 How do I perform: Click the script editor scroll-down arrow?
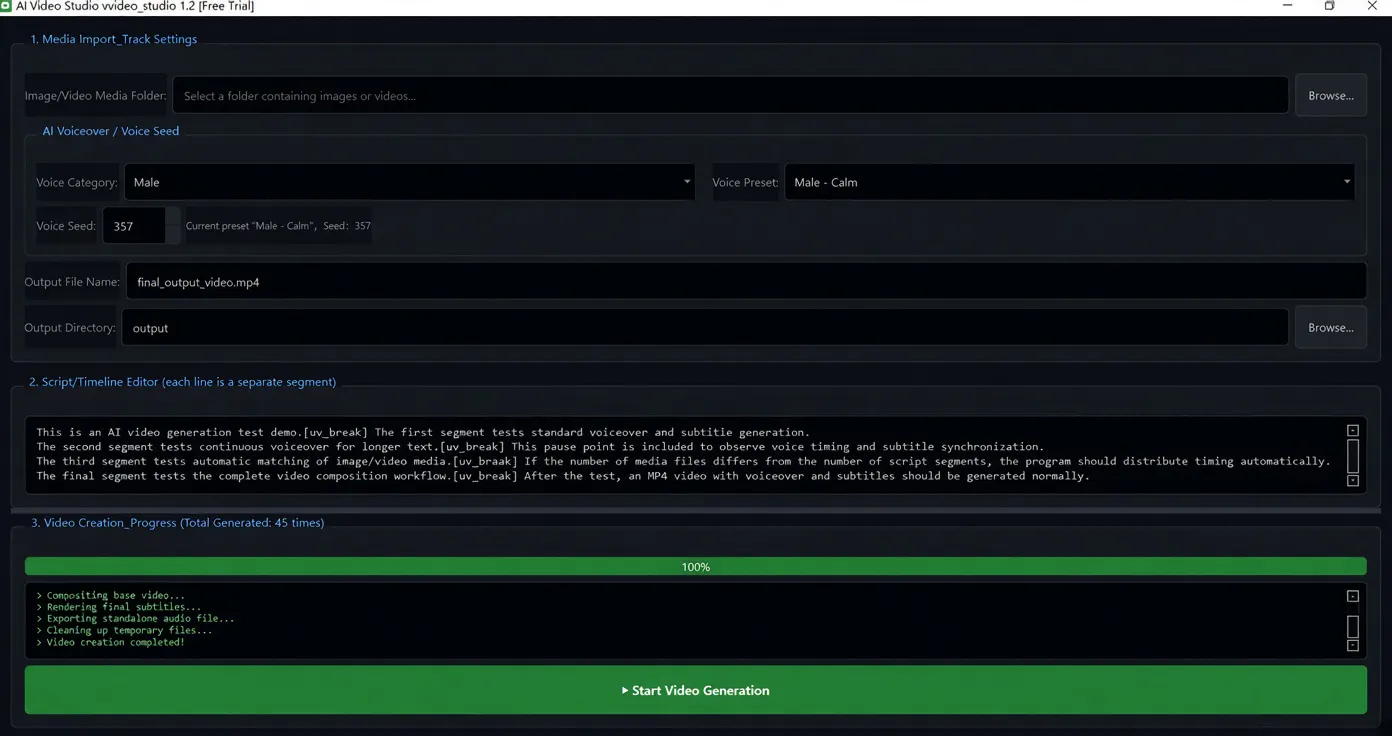pyautogui.click(x=1353, y=481)
